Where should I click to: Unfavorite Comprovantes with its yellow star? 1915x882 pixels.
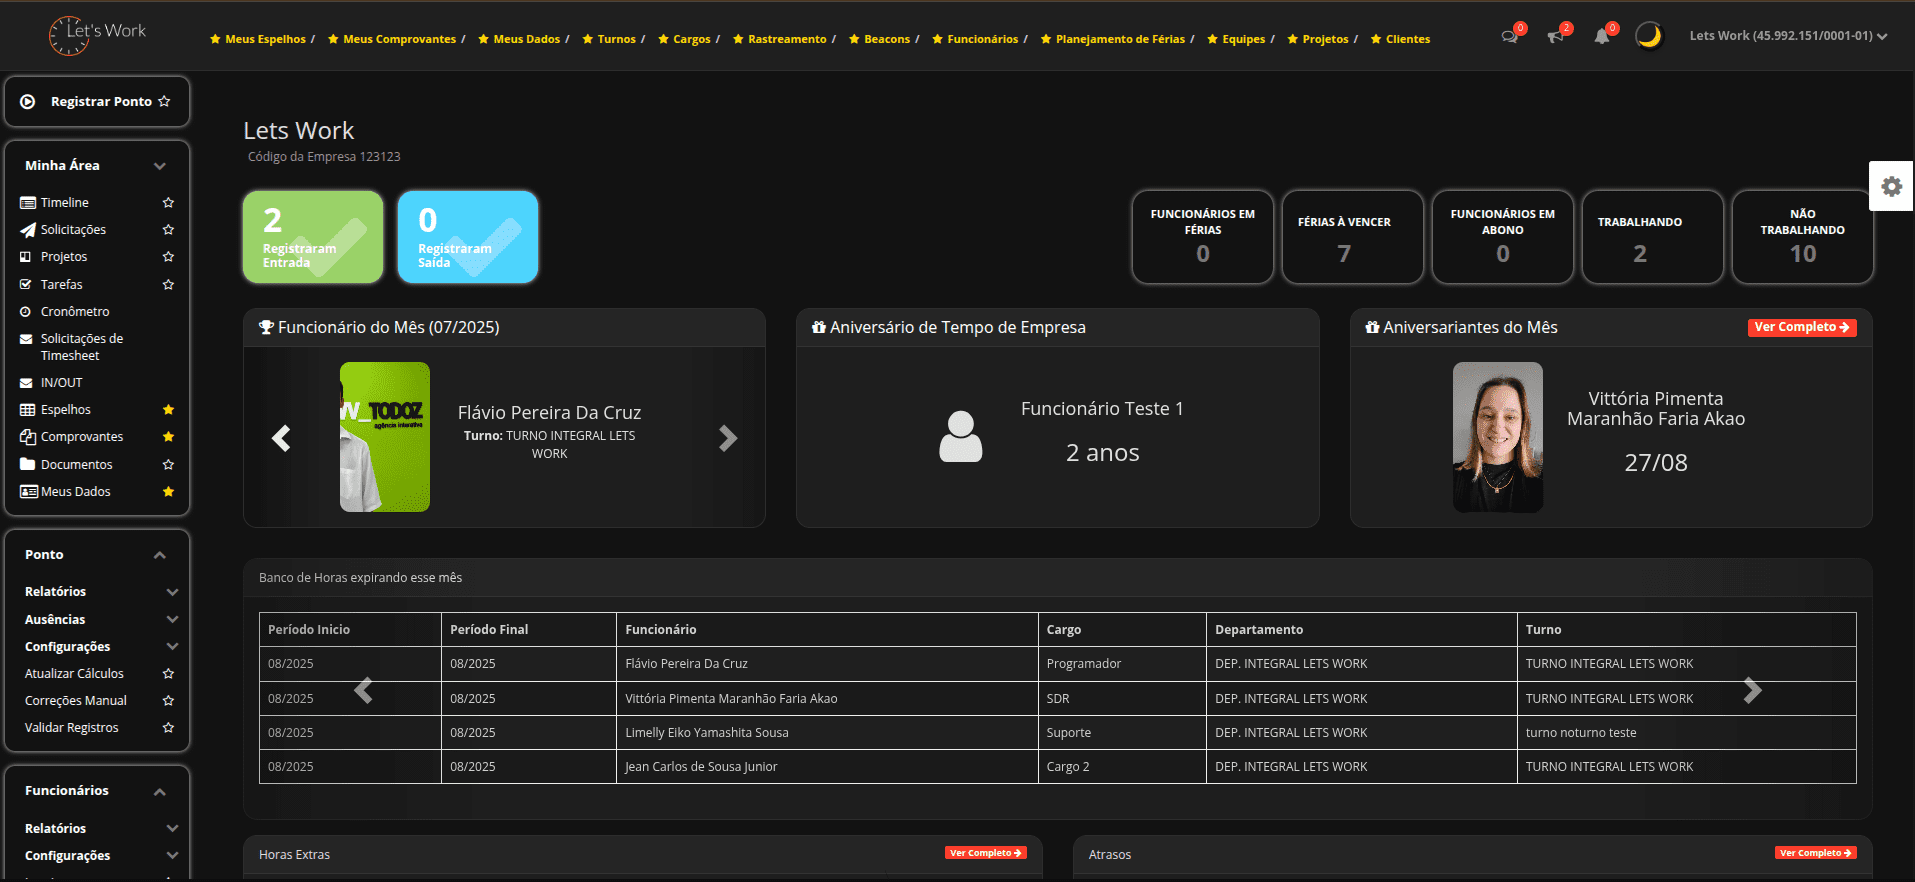[x=168, y=436]
